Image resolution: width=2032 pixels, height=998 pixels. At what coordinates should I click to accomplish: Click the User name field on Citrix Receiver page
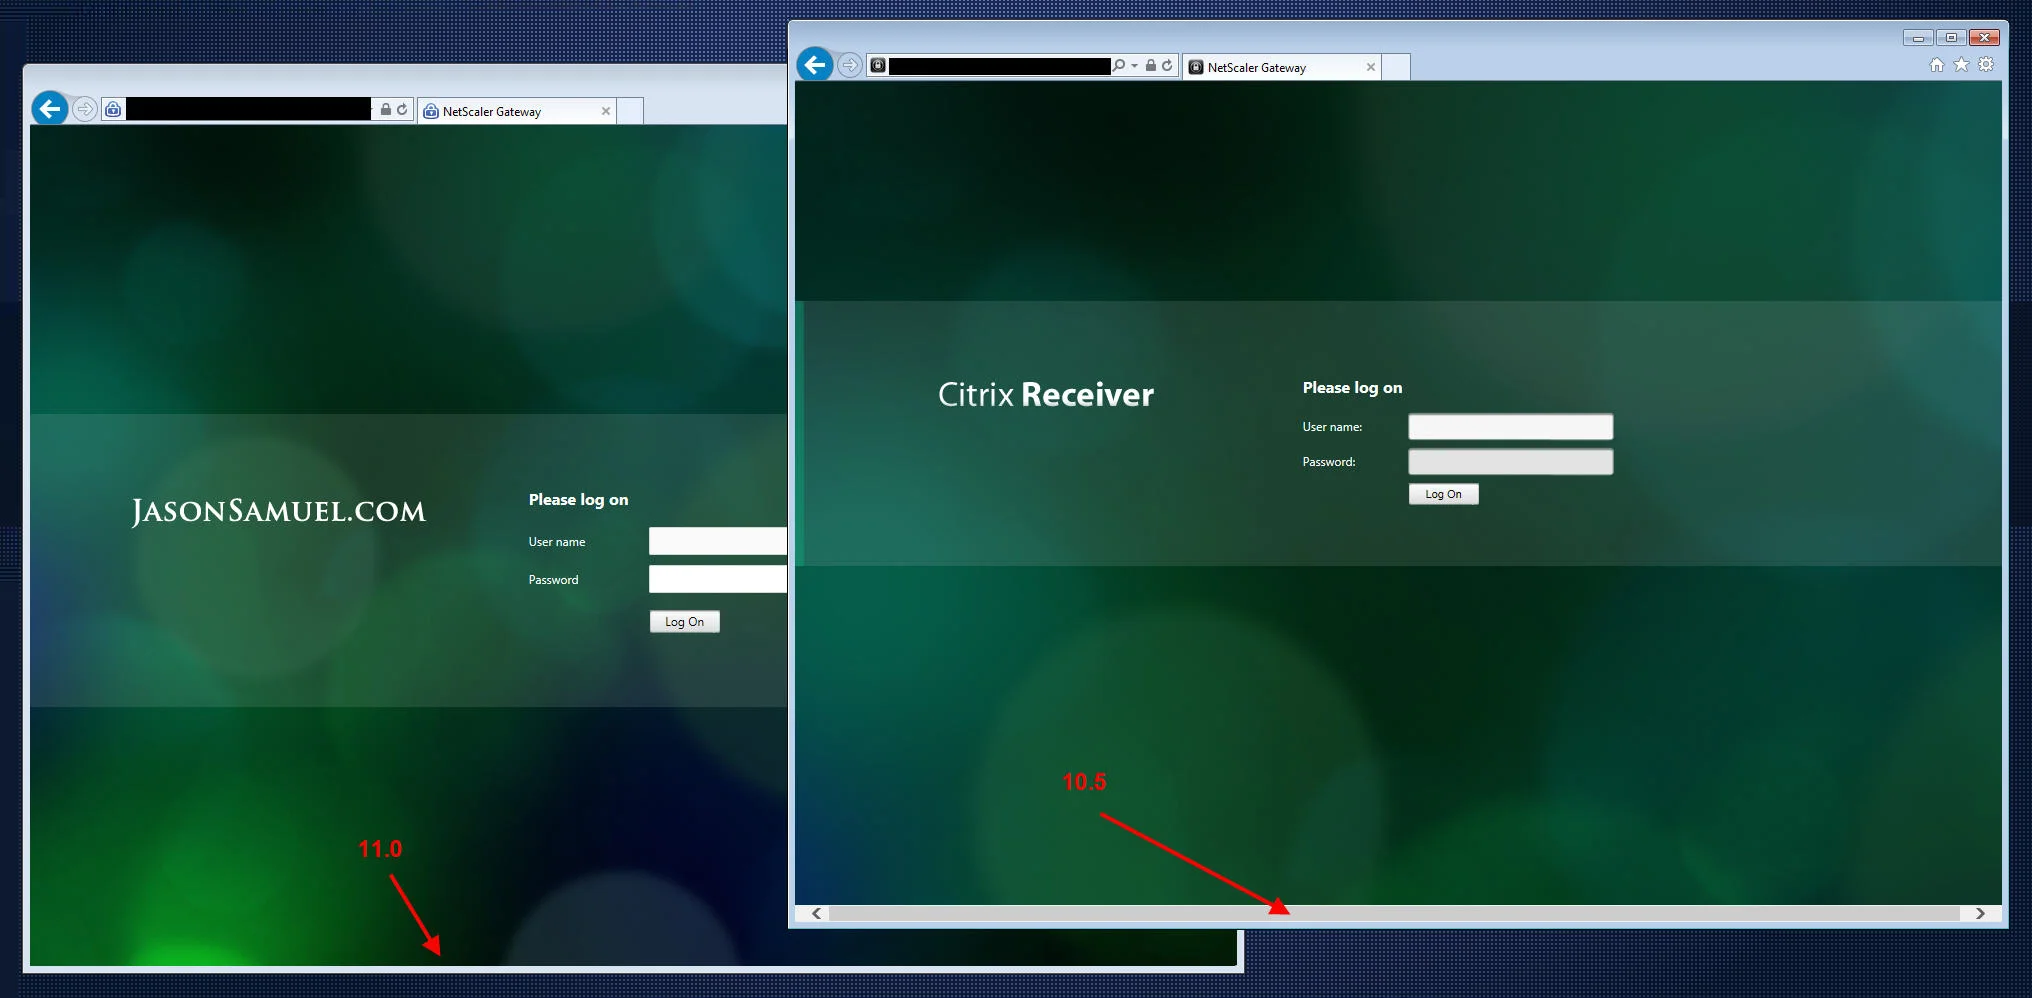click(x=1510, y=427)
